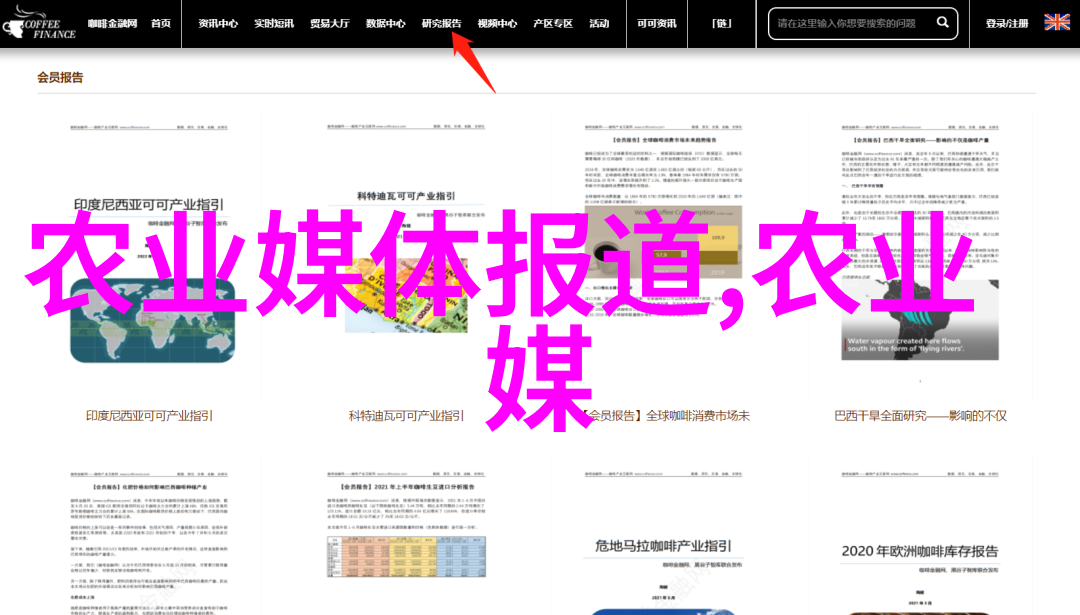Click the Coffee Finance logo
The width and height of the screenshot is (1080, 615).
click(39, 24)
